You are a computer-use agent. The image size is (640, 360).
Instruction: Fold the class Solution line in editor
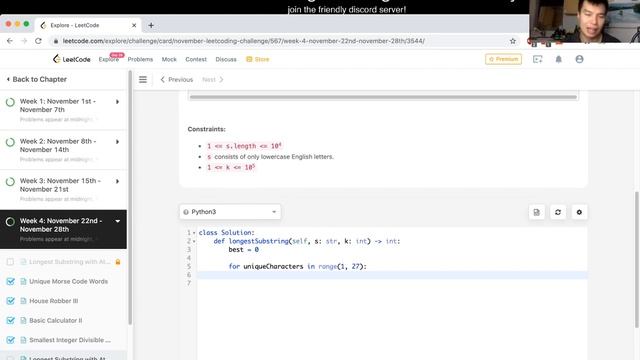coord(194,233)
